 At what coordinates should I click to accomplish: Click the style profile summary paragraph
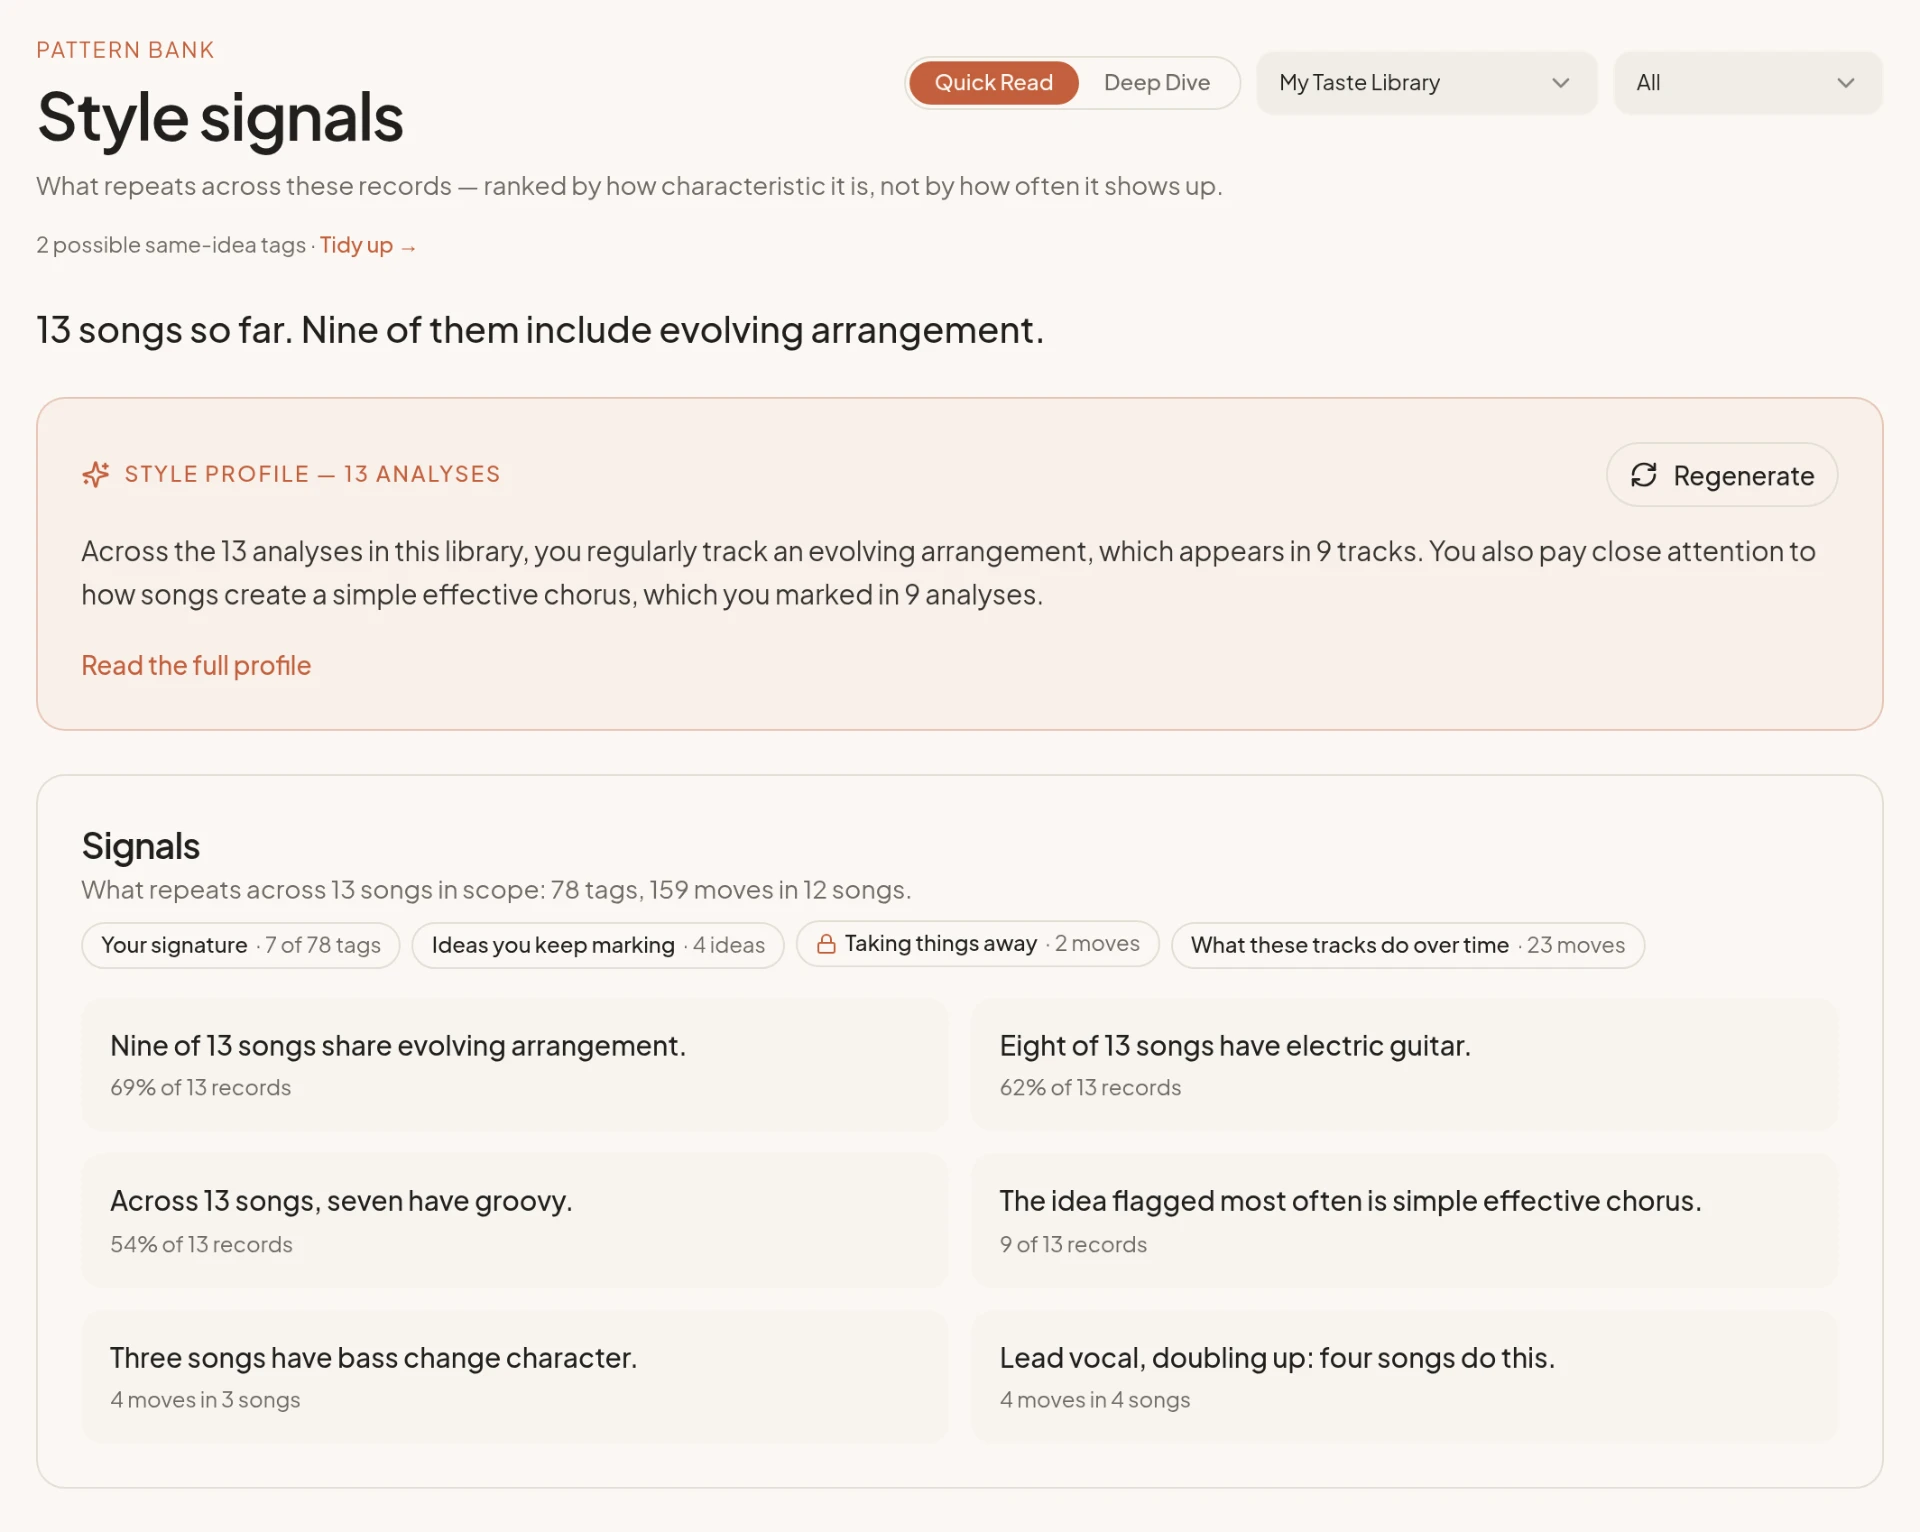[948, 573]
